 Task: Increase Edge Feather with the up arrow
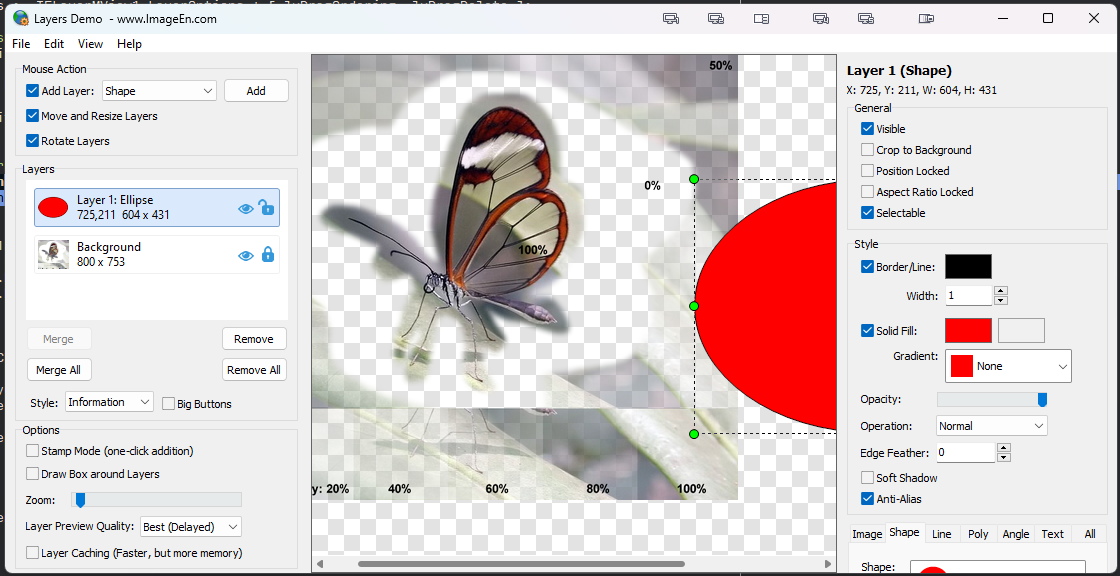[x=1004, y=448]
